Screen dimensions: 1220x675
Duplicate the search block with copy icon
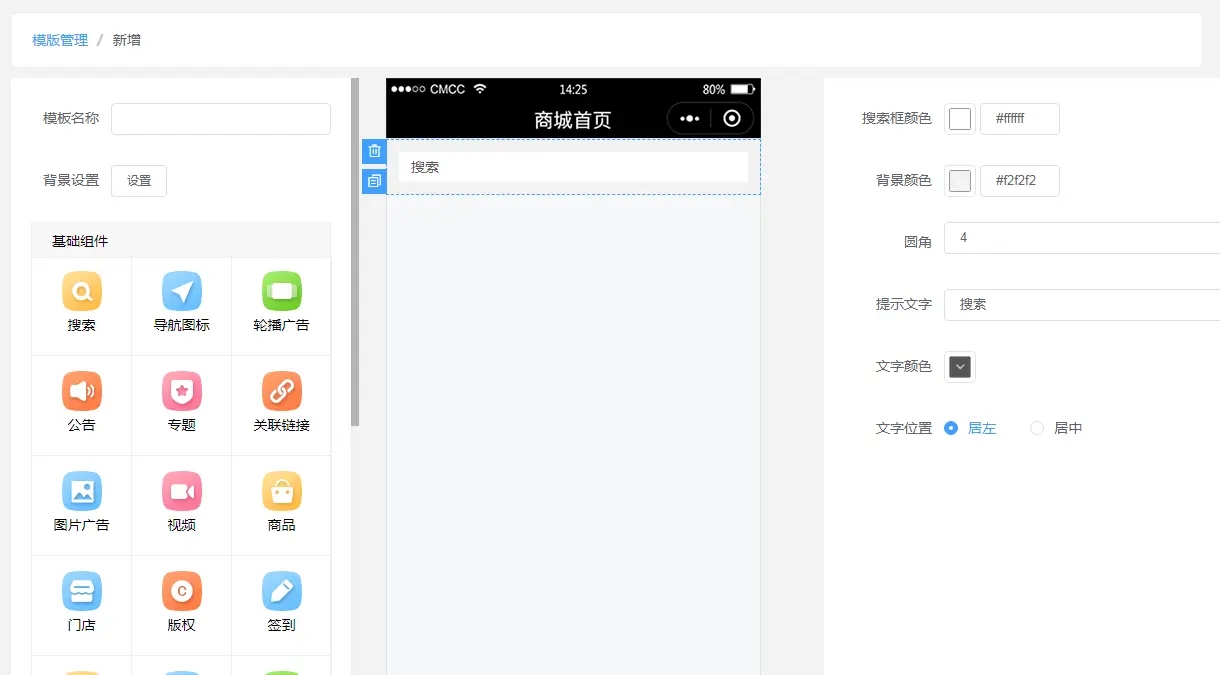coord(374,181)
